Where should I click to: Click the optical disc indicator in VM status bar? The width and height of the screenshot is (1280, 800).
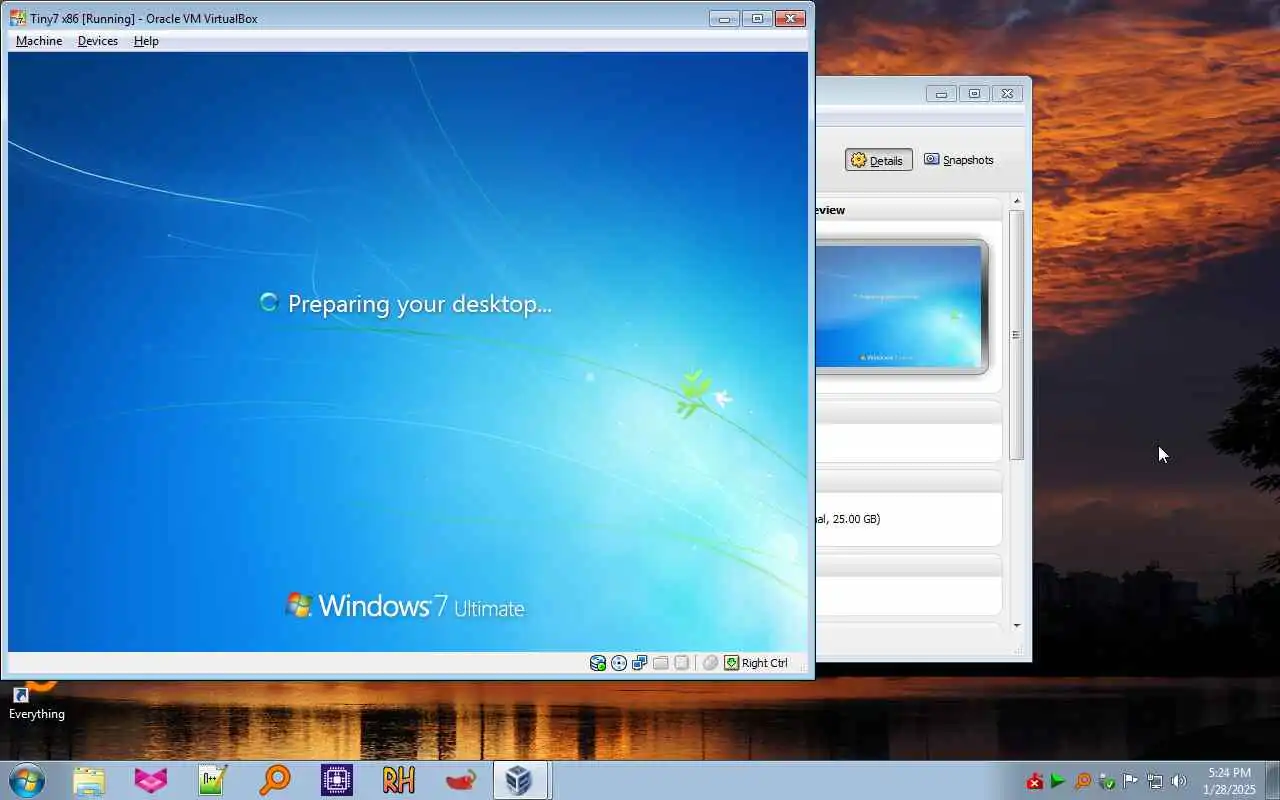pyautogui.click(x=619, y=663)
